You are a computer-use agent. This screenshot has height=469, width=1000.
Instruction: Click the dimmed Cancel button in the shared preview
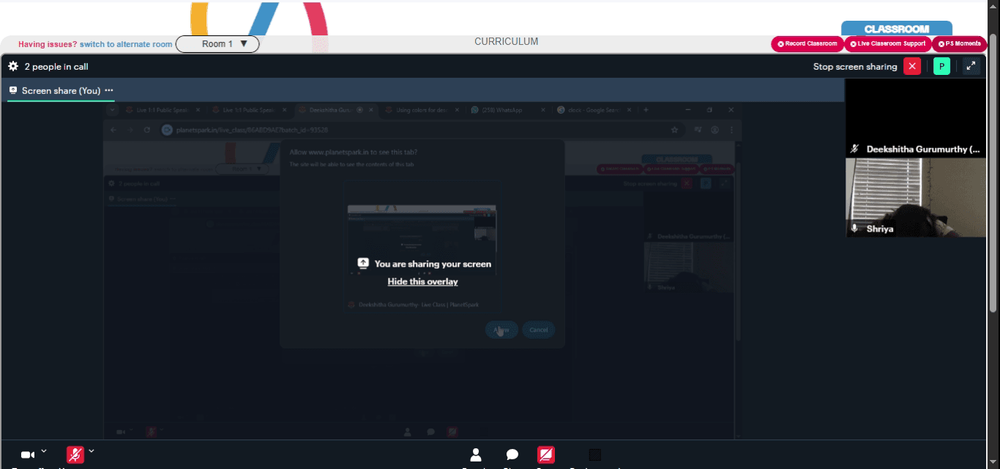(x=538, y=330)
